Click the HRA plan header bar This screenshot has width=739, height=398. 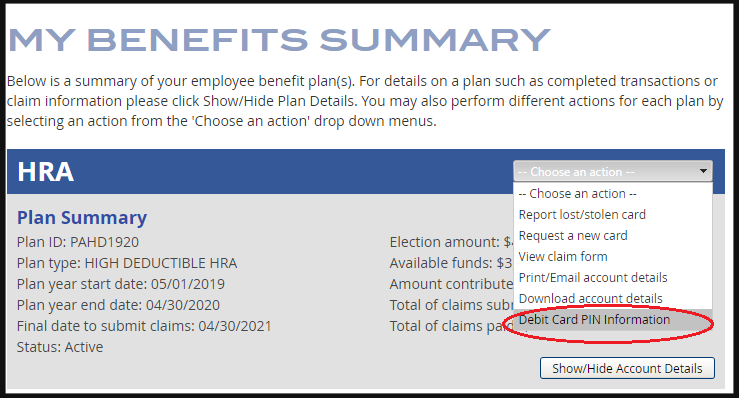click(x=259, y=172)
